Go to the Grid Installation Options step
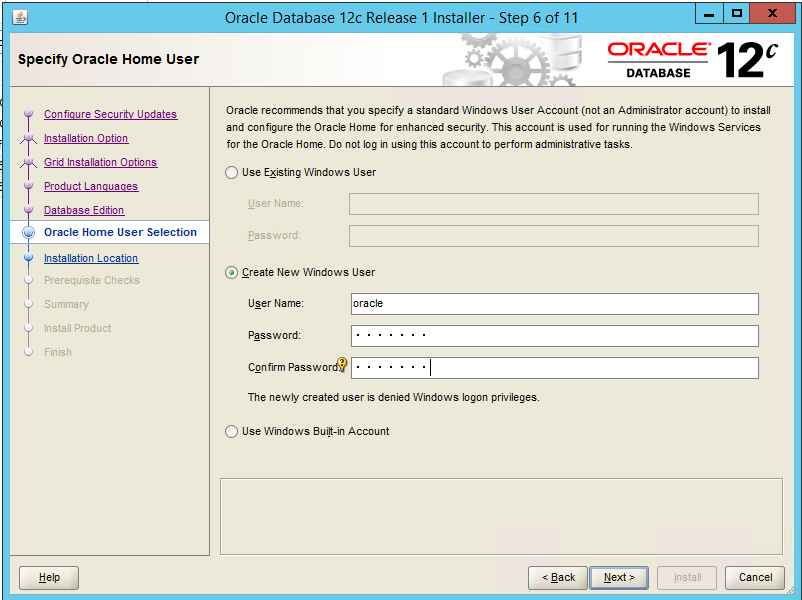 click(x=100, y=163)
